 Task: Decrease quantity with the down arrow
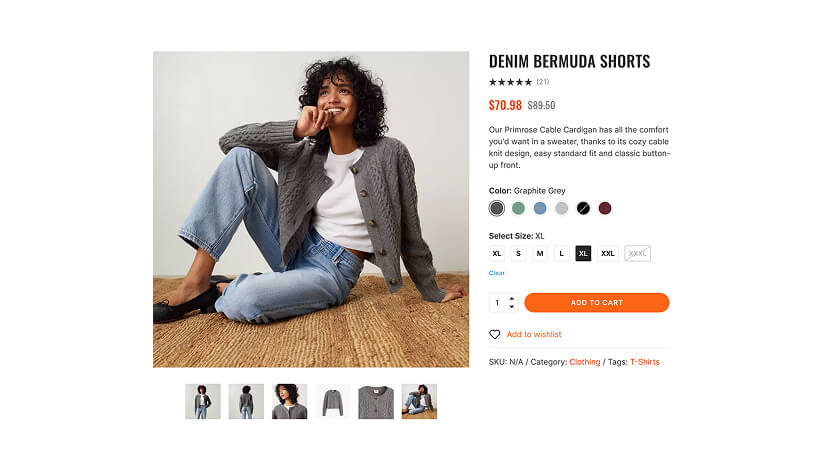(x=512, y=307)
